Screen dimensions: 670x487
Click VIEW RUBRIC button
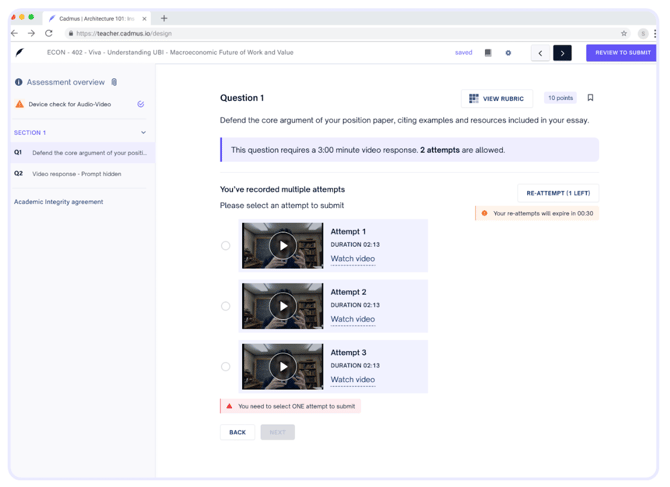[x=497, y=98]
